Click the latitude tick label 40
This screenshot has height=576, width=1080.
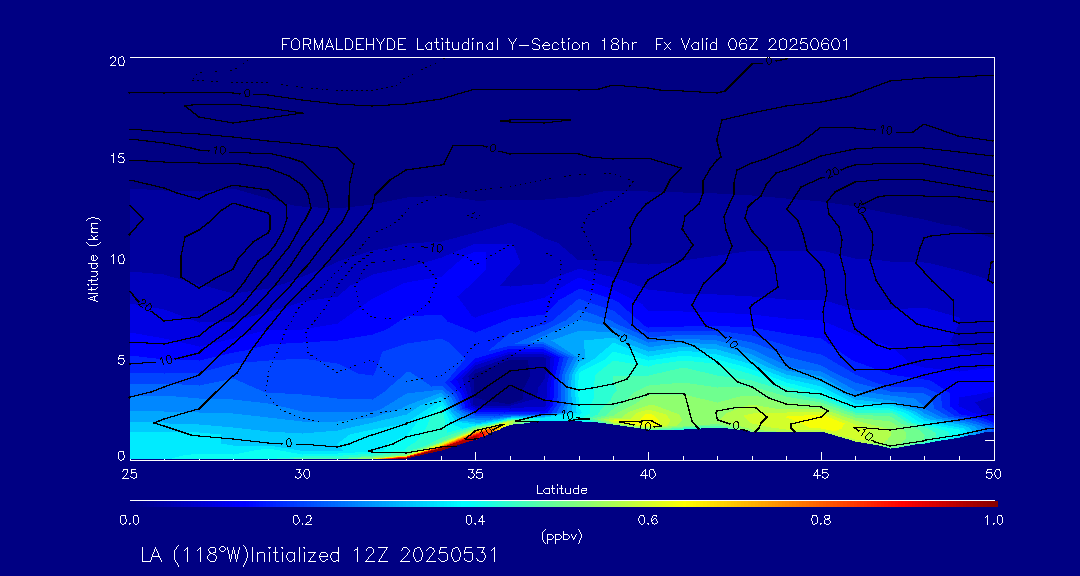(648, 472)
